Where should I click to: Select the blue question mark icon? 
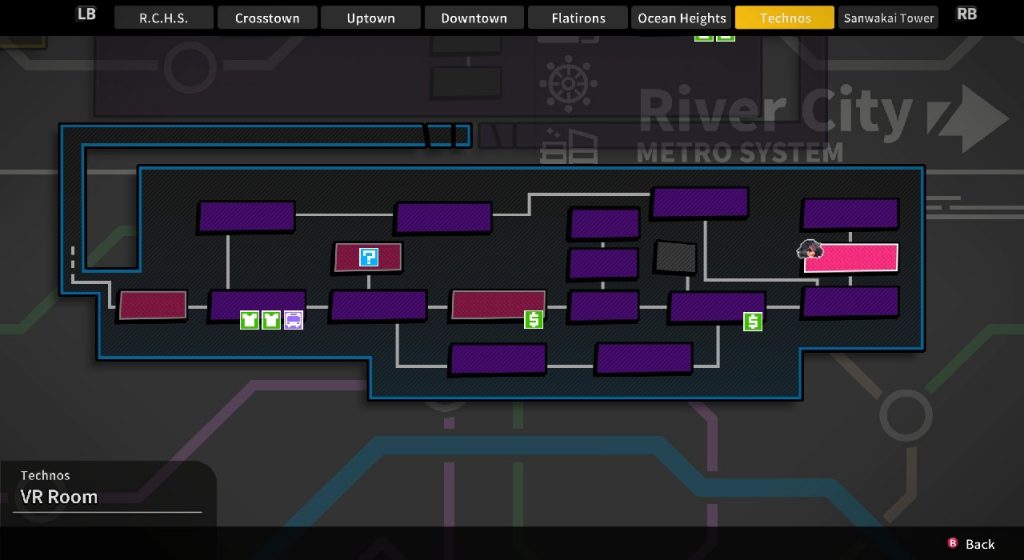pyautogui.click(x=368, y=257)
